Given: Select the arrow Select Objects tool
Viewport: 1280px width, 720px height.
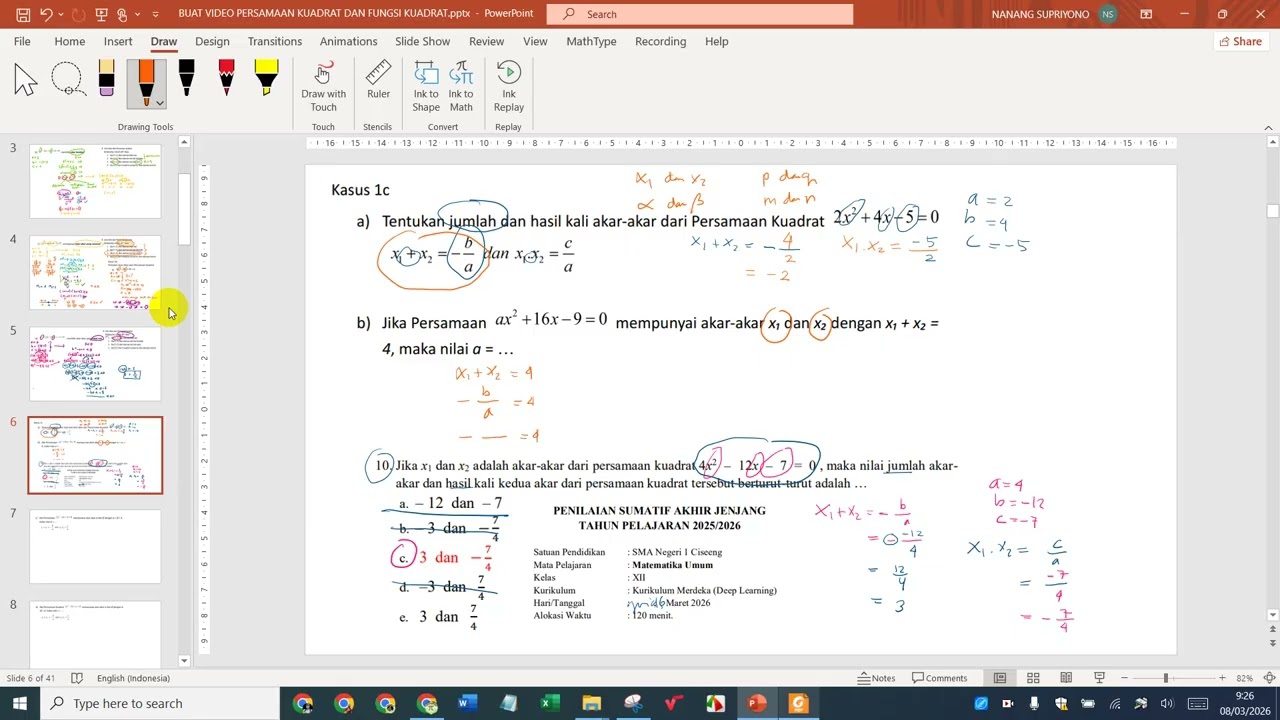Looking at the screenshot, I should pos(26,79).
